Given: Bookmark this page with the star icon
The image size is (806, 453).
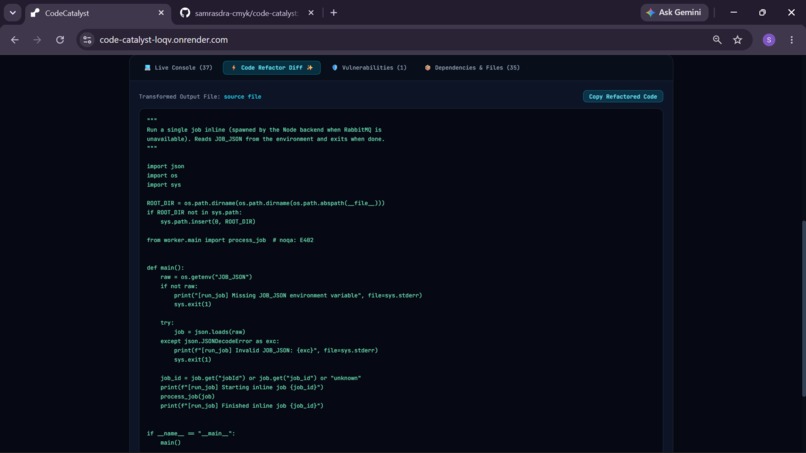Looking at the screenshot, I should click(x=738, y=40).
